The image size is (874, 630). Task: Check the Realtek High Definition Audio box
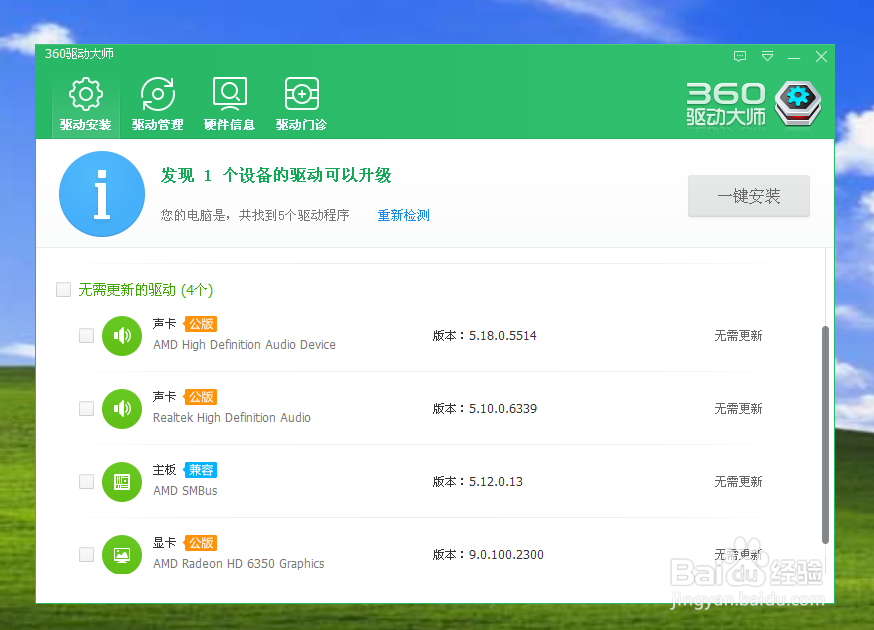point(86,409)
